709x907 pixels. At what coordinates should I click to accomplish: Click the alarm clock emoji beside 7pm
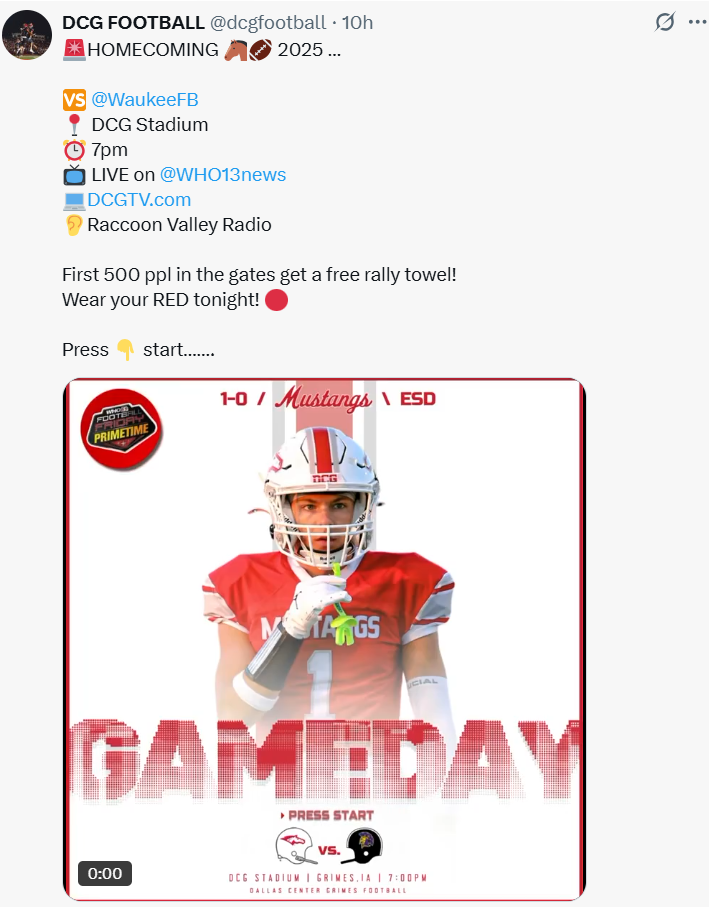pos(74,150)
